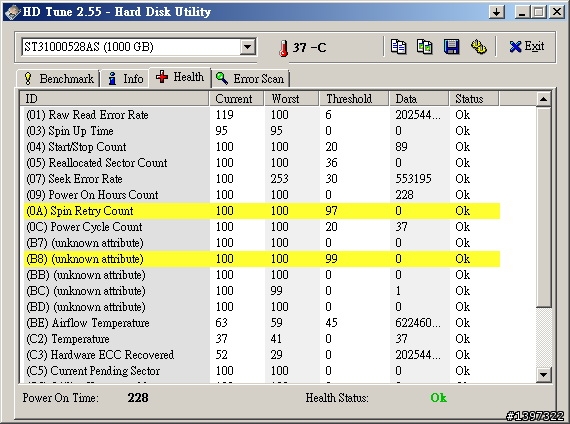
Task: Click the vertical scrollbar thumb
Action: pos(543,207)
